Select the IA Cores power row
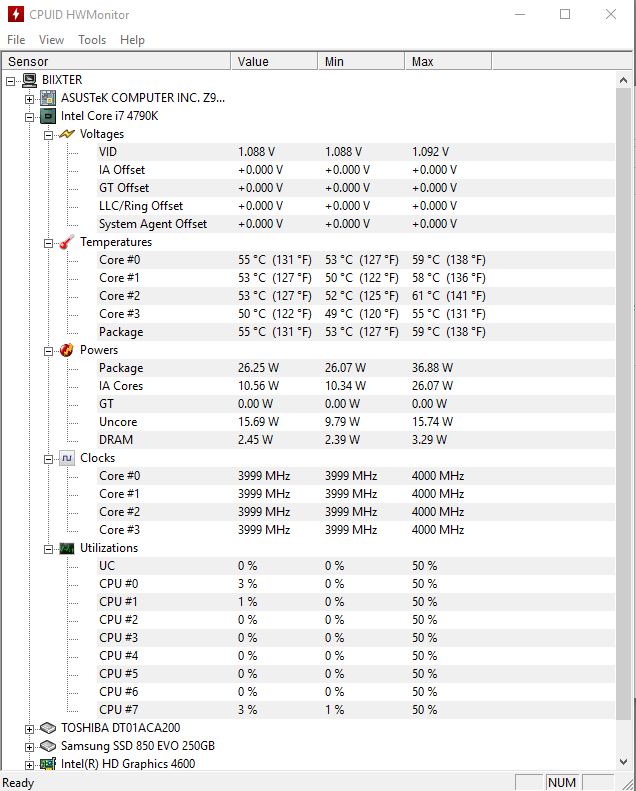The width and height of the screenshot is (636, 791). click(x=356, y=386)
